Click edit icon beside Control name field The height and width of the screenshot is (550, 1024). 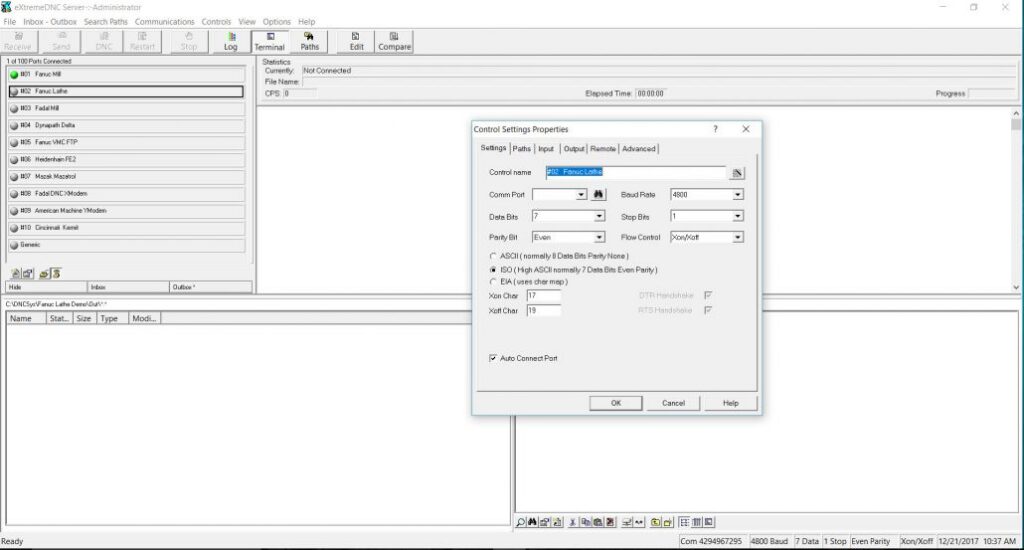[737, 173]
